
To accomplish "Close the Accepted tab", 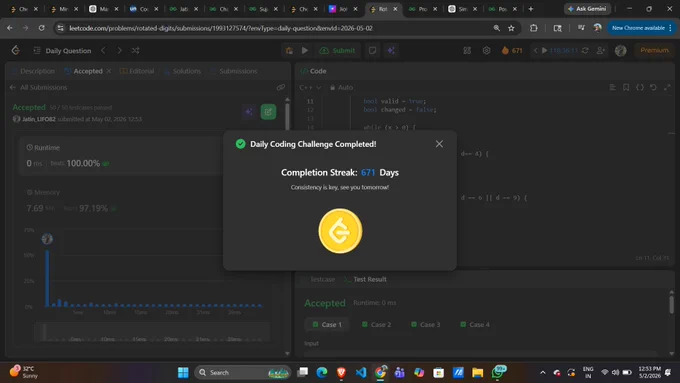I will pos(108,71).
